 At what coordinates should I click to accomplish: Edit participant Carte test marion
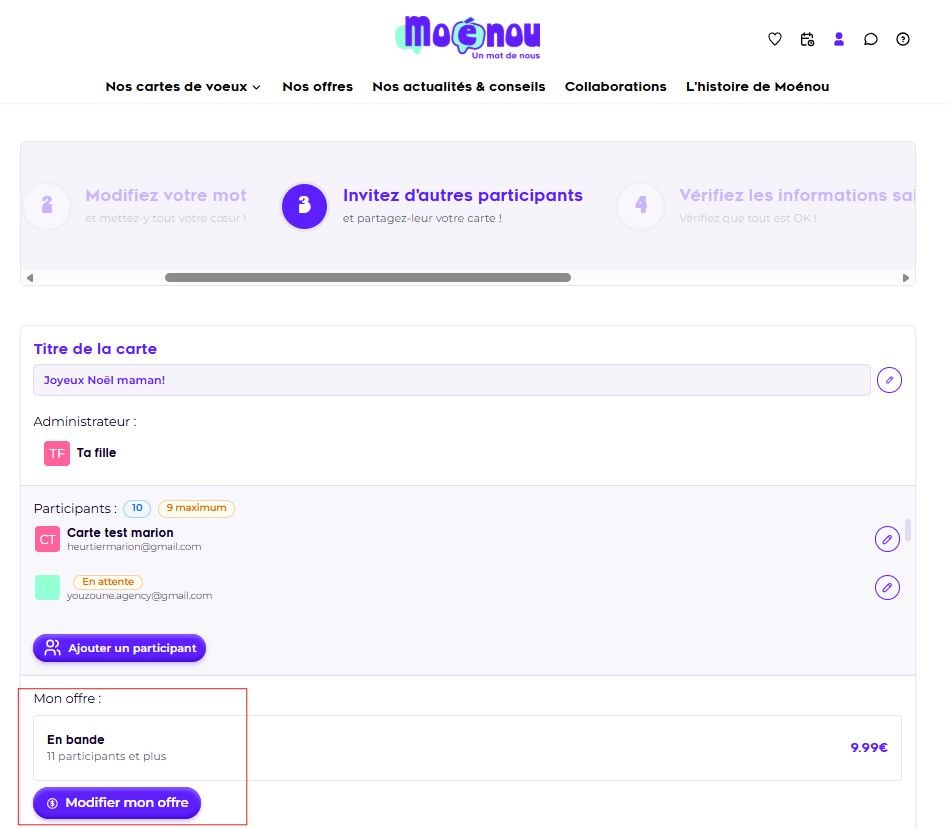pos(887,539)
